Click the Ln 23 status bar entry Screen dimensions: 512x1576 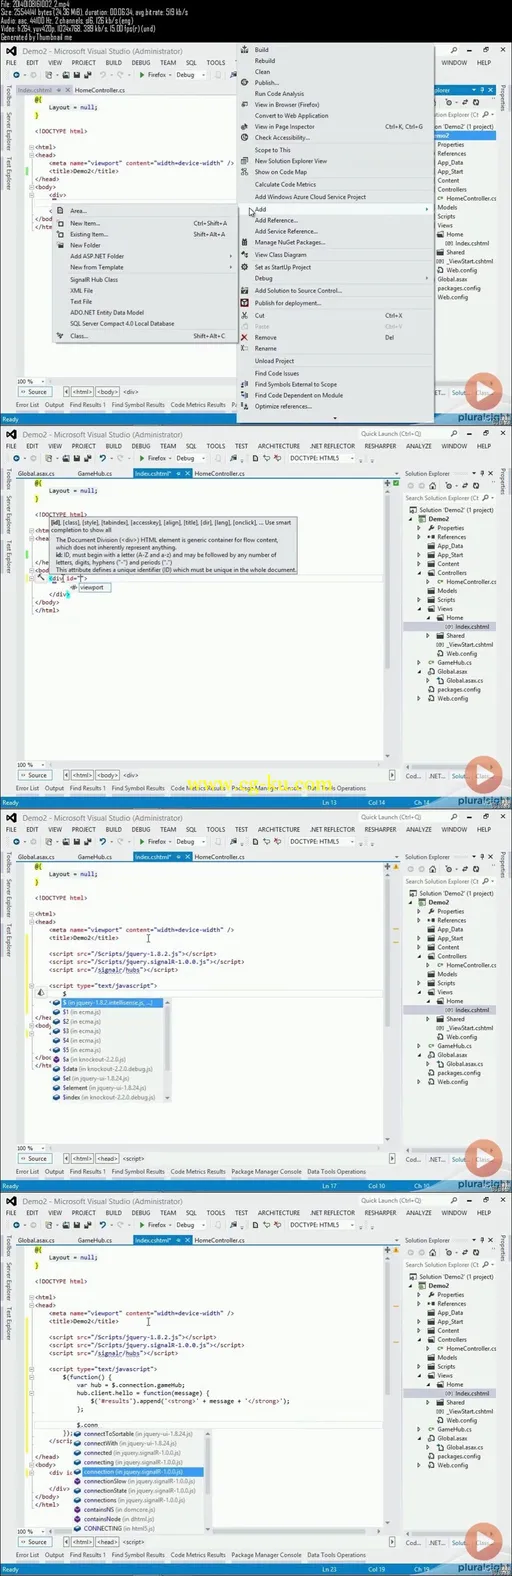coord(330,1569)
